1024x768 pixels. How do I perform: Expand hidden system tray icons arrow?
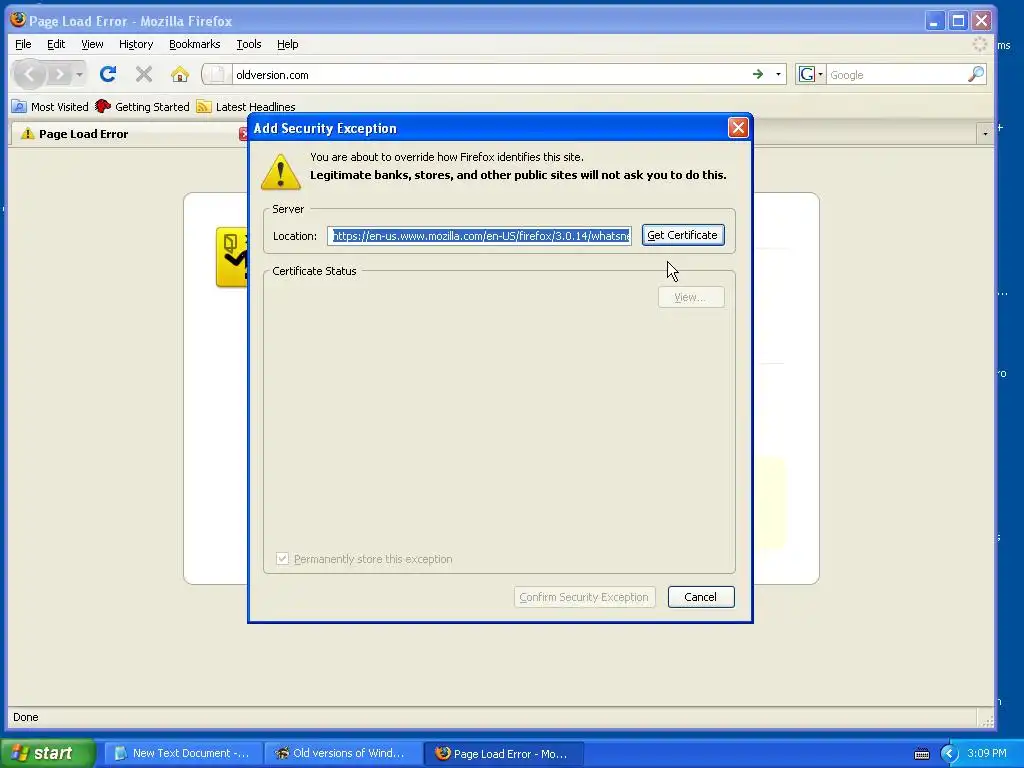click(949, 754)
